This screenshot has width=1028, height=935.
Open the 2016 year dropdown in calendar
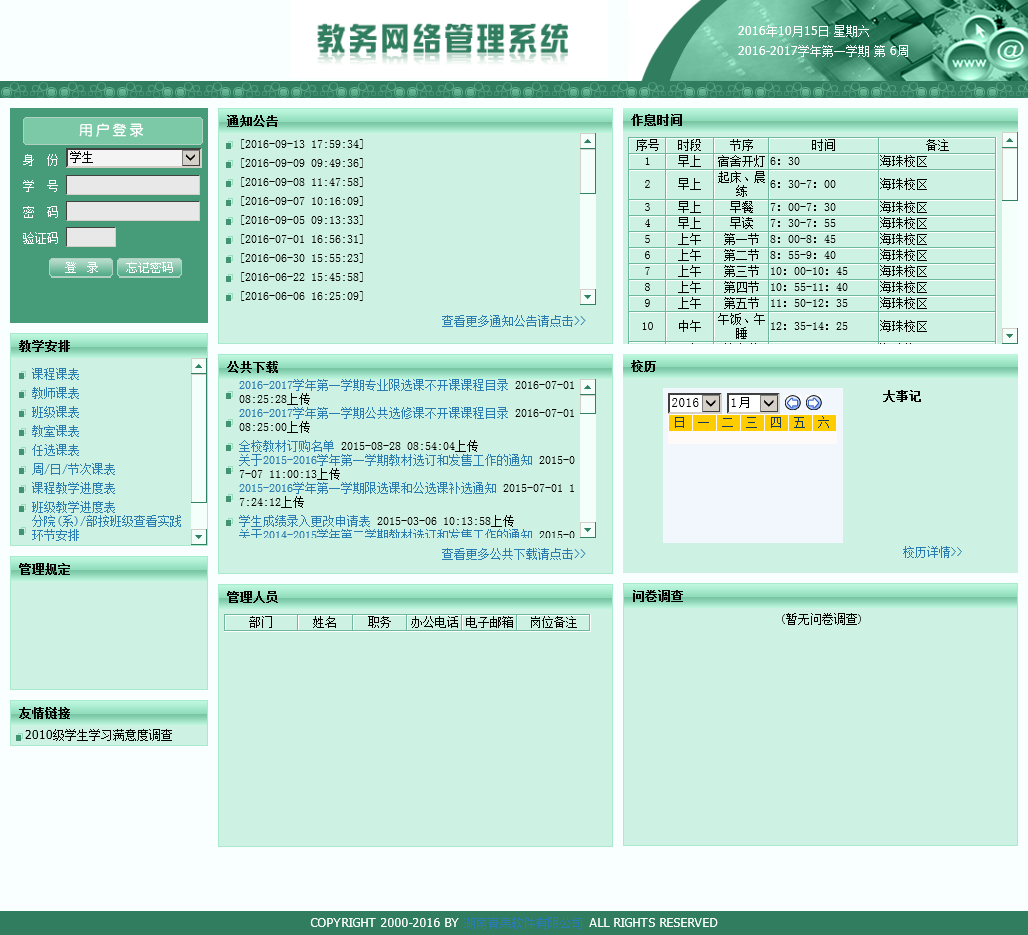pyautogui.click(x=694, y=403)
